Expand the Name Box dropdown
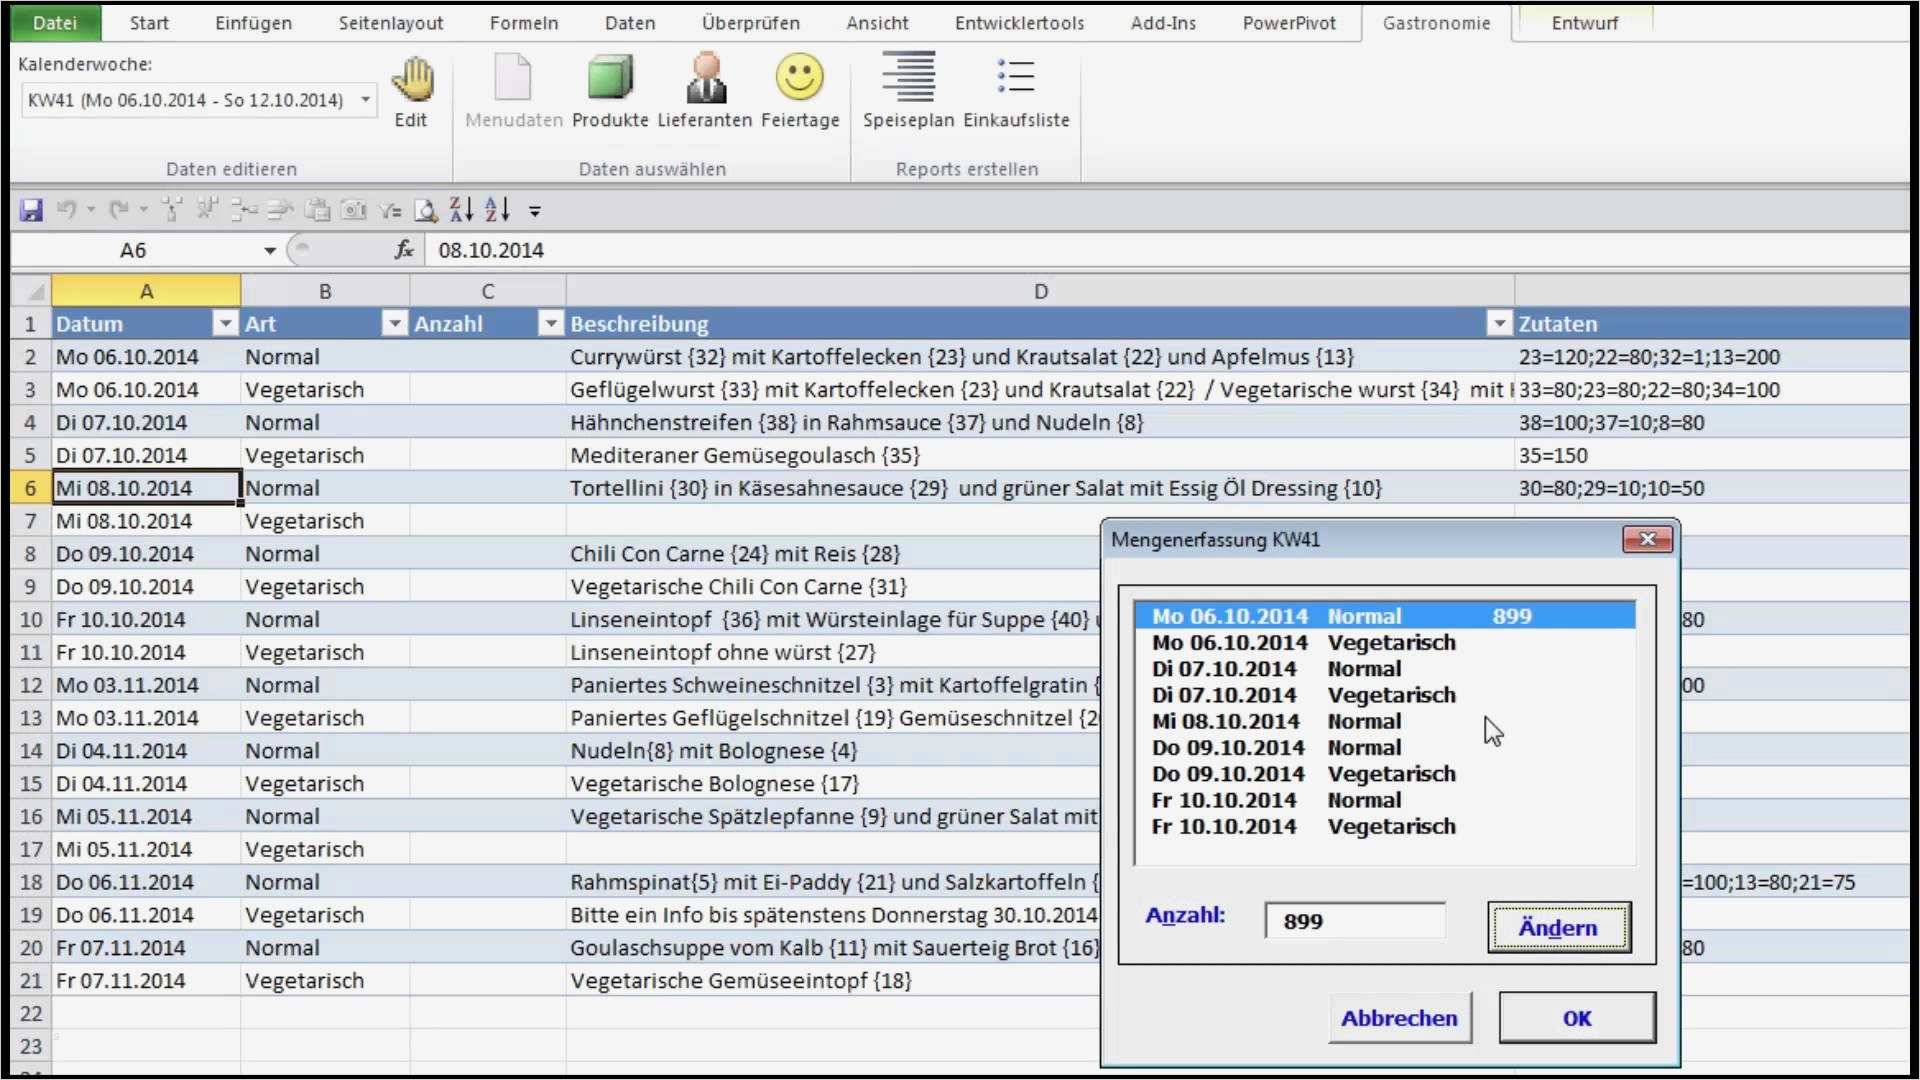 [270, 250]
